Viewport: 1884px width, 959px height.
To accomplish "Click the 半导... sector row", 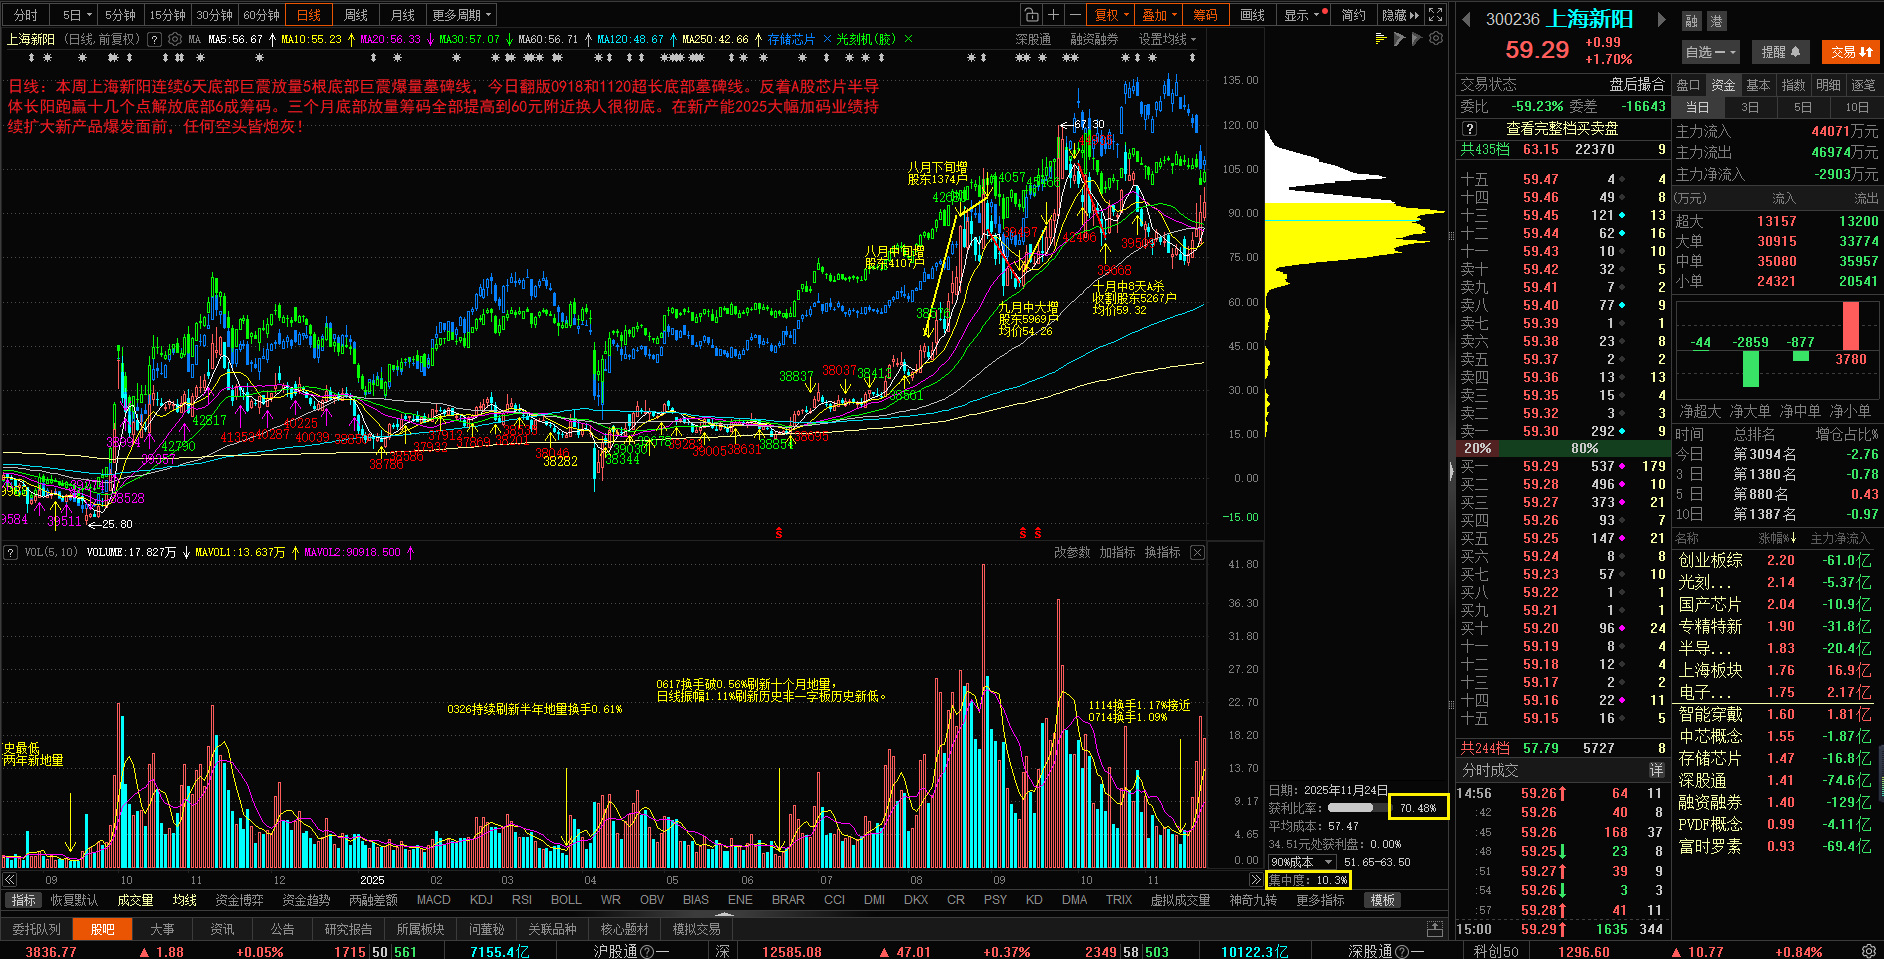I will click(x=1777, y=648).
